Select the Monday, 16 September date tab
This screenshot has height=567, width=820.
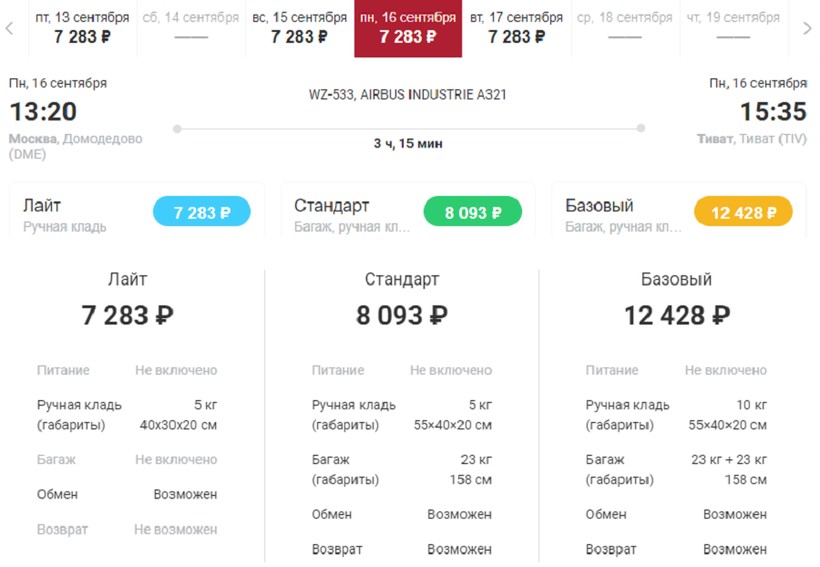408,28
